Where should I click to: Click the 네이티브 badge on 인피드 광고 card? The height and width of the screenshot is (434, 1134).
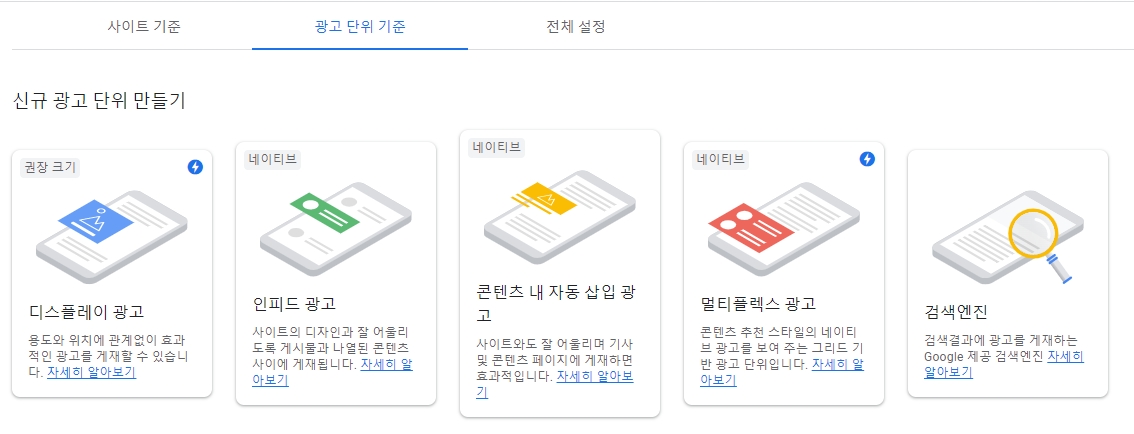(x=273, y=160)
